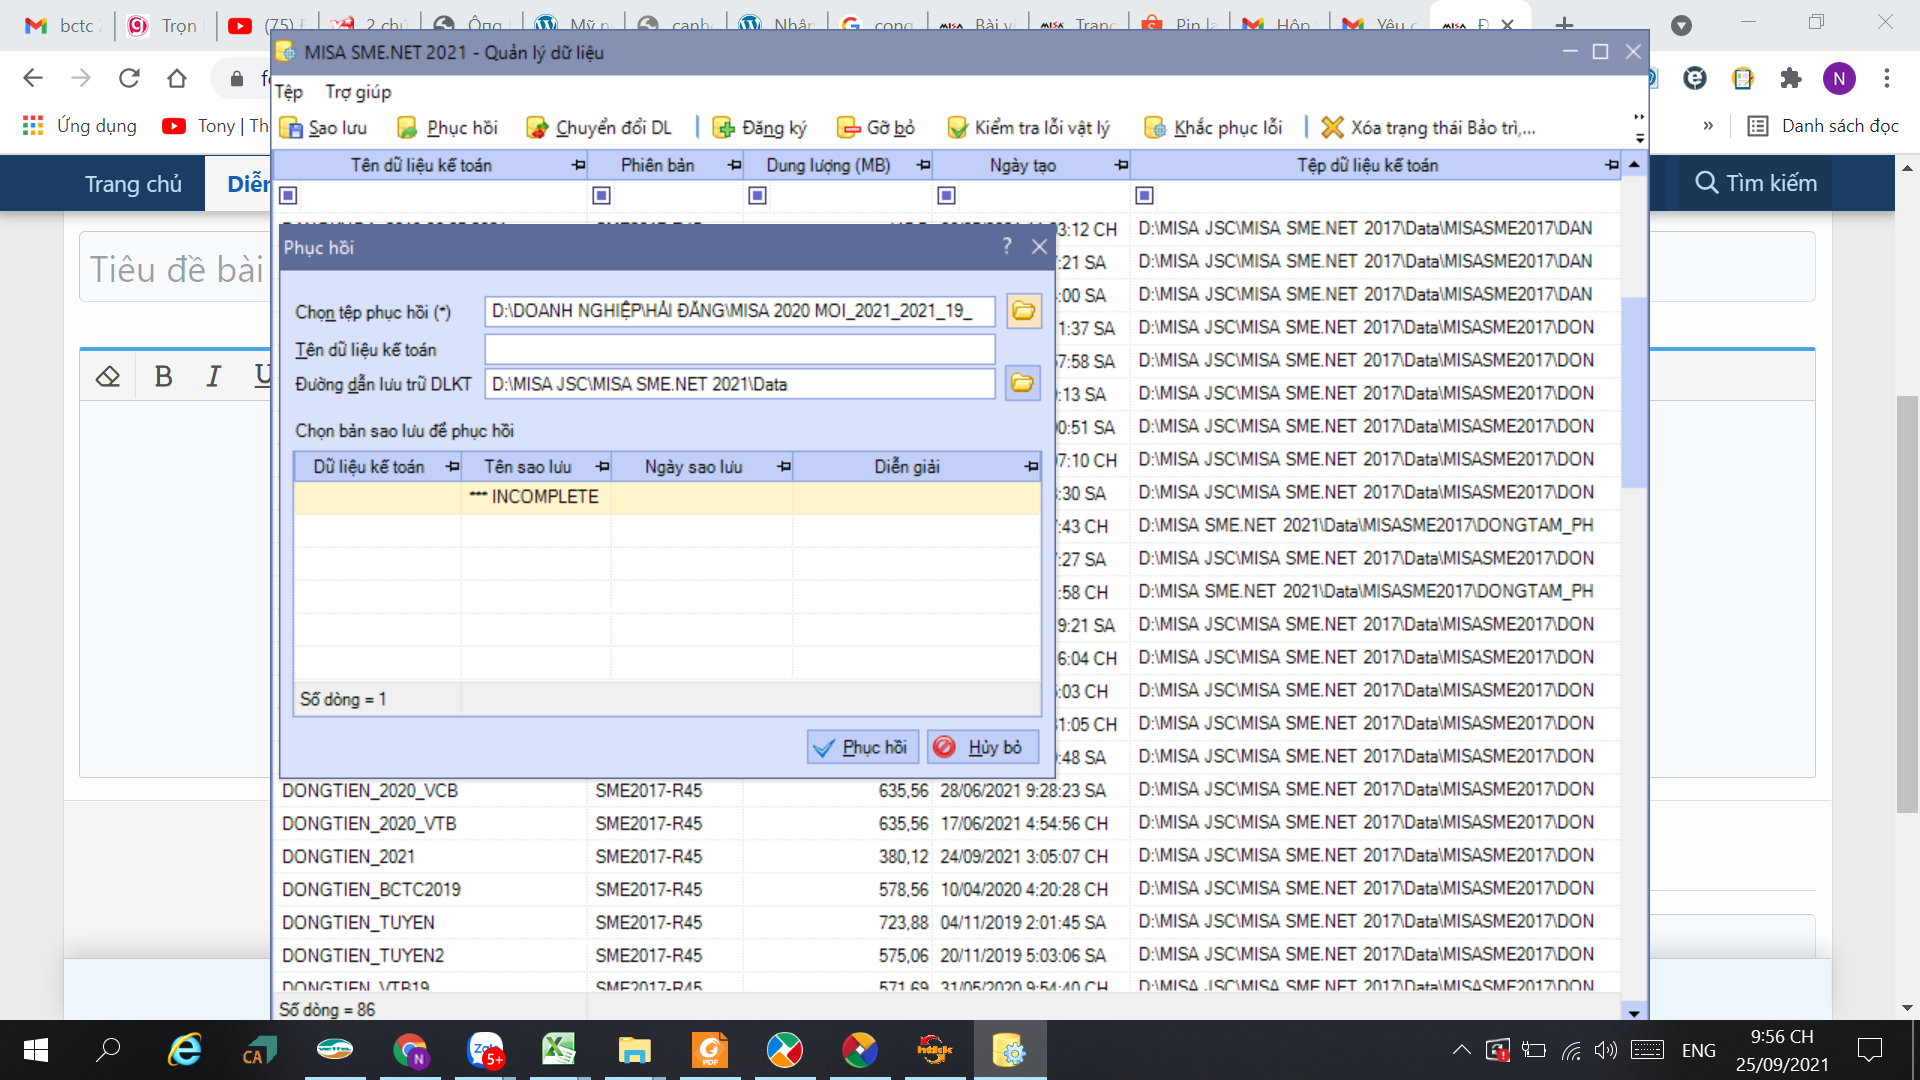Viewport: 1920px width, 1080px height.
Task: Click the eraser clear formatting icon in editor
Action: coord(108,376)
